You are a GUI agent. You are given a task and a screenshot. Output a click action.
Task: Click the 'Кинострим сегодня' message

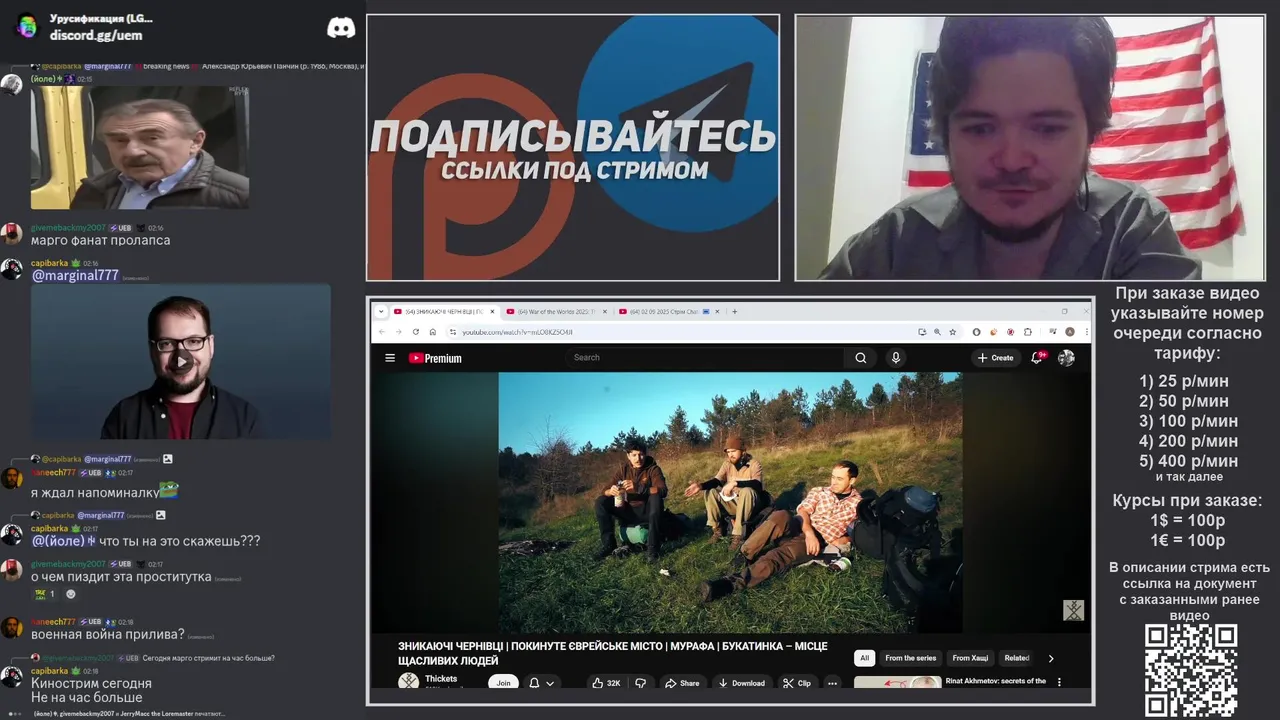click(91, 683)
